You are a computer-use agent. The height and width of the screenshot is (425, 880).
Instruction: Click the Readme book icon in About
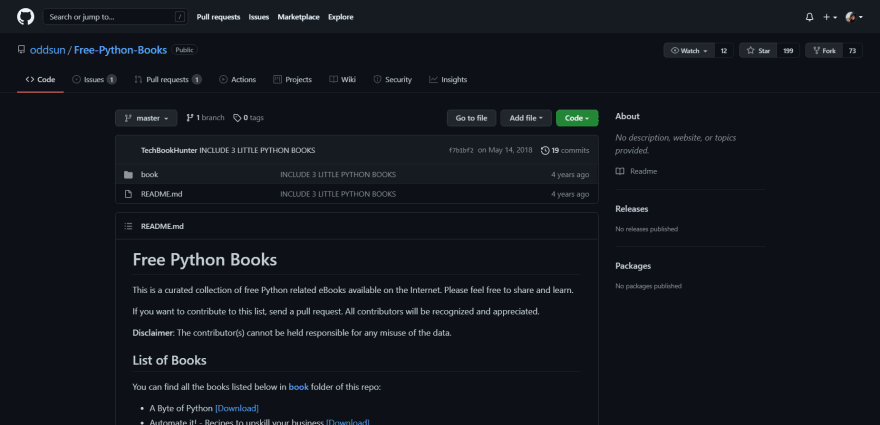tap(620, 171)
